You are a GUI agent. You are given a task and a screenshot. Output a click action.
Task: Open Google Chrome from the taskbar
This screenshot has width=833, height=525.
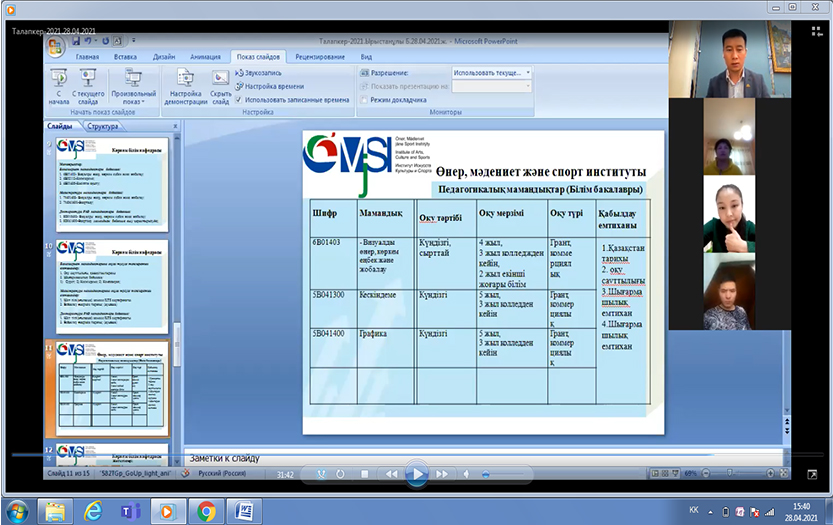(206, 512)
